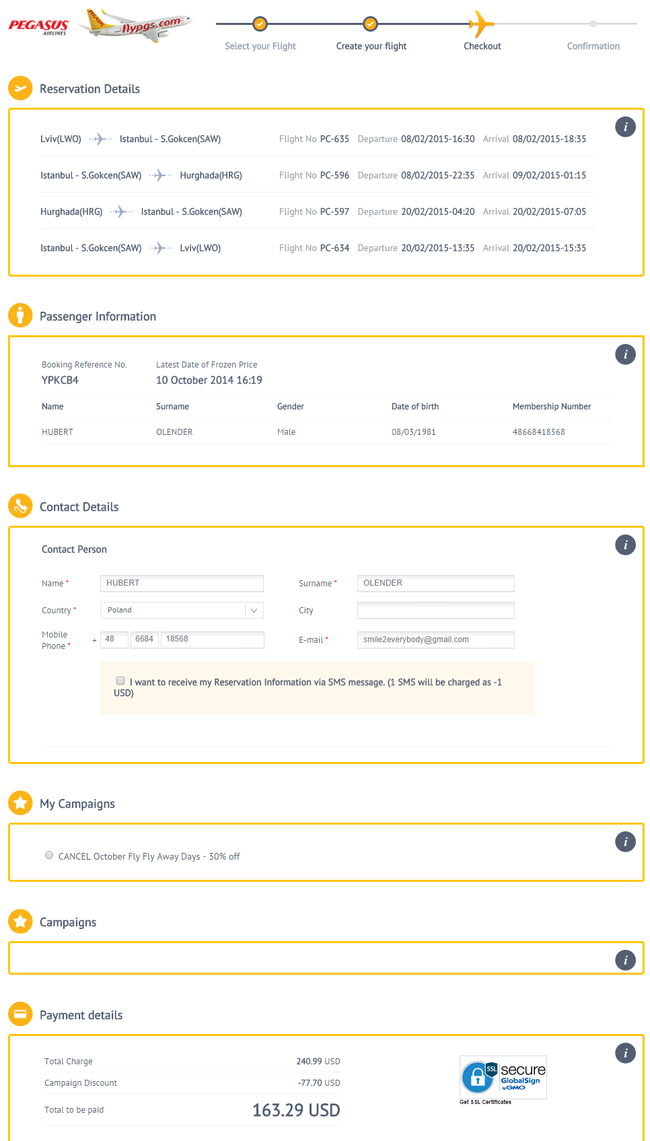Open the Country dropdown showing Poland
The height and width of the screenshot is (1141, 650).
tap(182, 610)
